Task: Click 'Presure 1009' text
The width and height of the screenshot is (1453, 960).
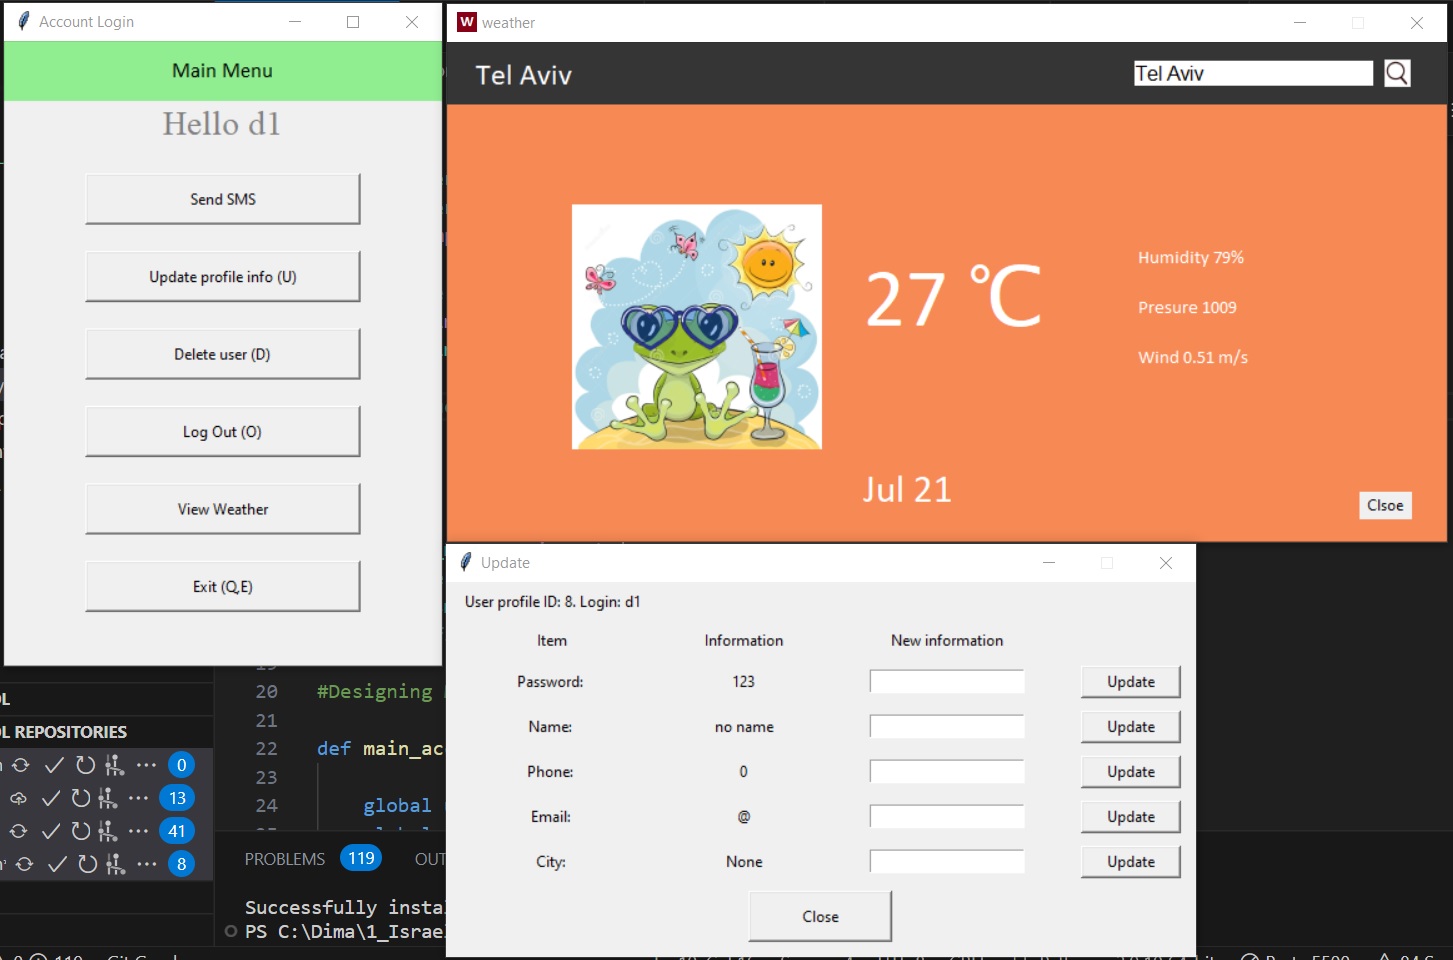Action: coord(1187,308)
